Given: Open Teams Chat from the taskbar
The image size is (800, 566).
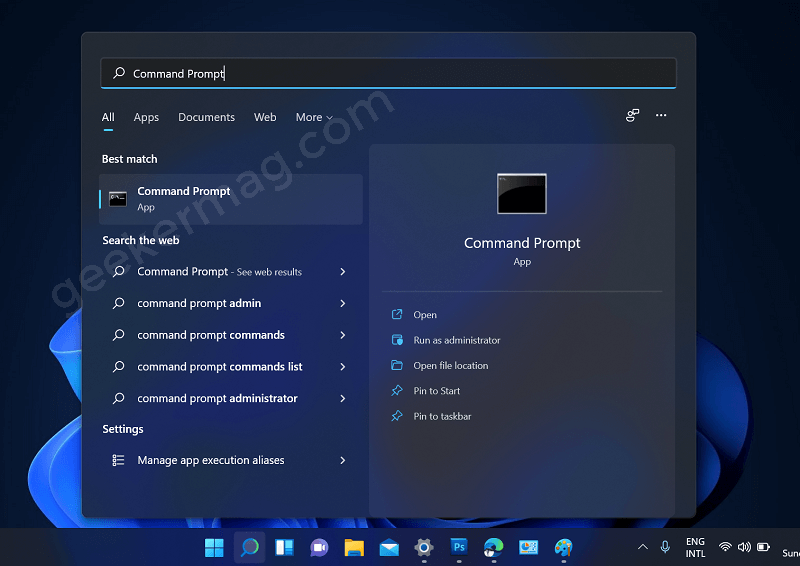Looking at the screenshot, I should pos(319,548).
